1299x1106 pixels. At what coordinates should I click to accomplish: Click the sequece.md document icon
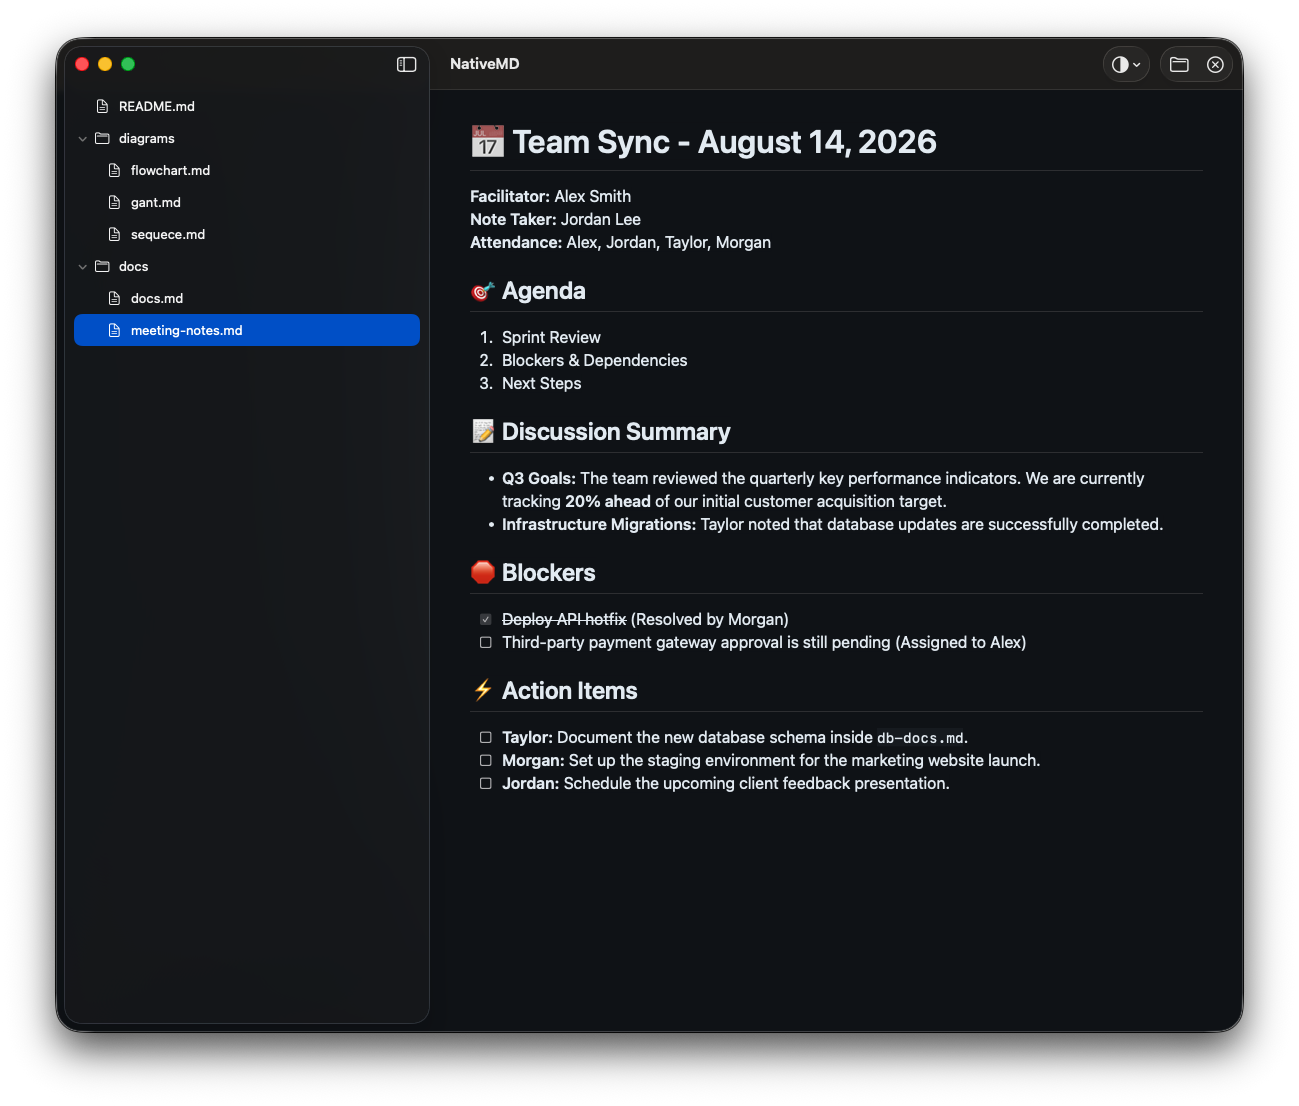pyautogui.click(x=114, y=234)
